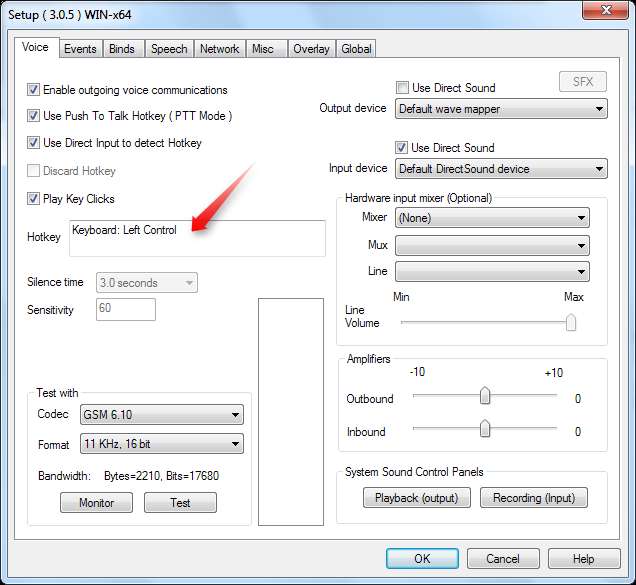Viewport: 636px width, 585px height.
Task: Uncheck Use Push To Talk Hotkey
Action: 33,116
